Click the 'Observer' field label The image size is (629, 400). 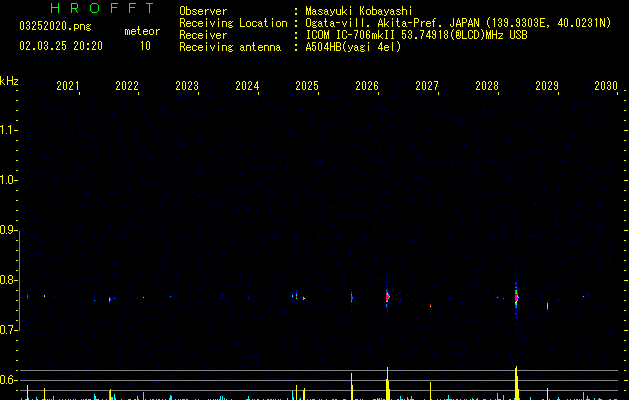click(x=203, y=11)
